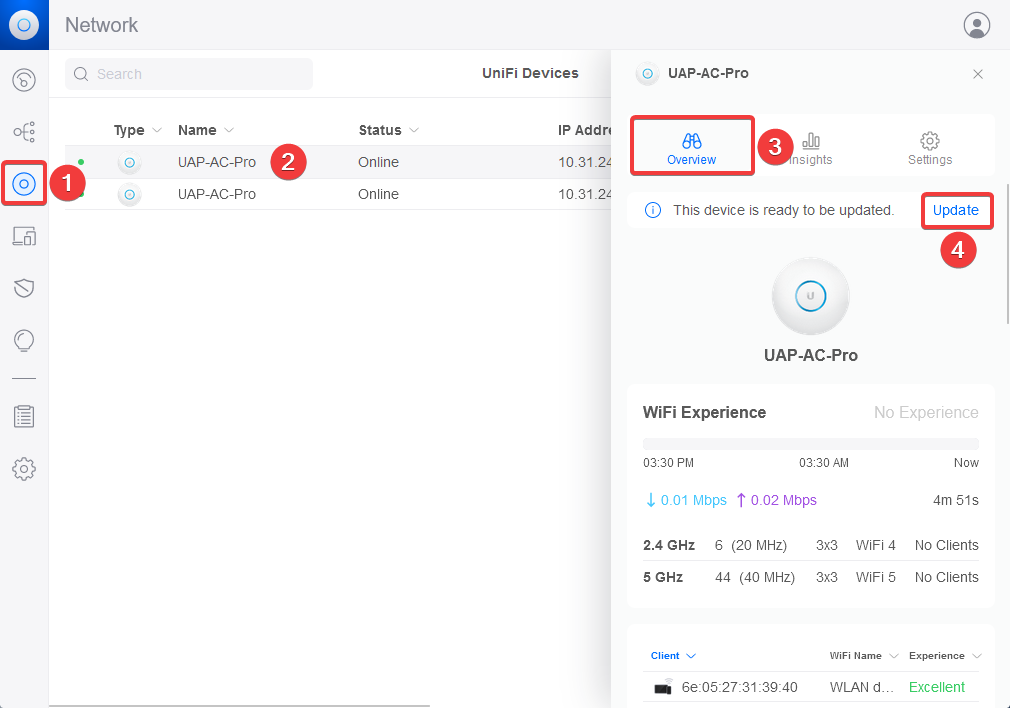The height and width of the screenshot is (708, 1010).
Task: Click the IP Address column header
Action: pyautogui.click(x=585, y=130)
